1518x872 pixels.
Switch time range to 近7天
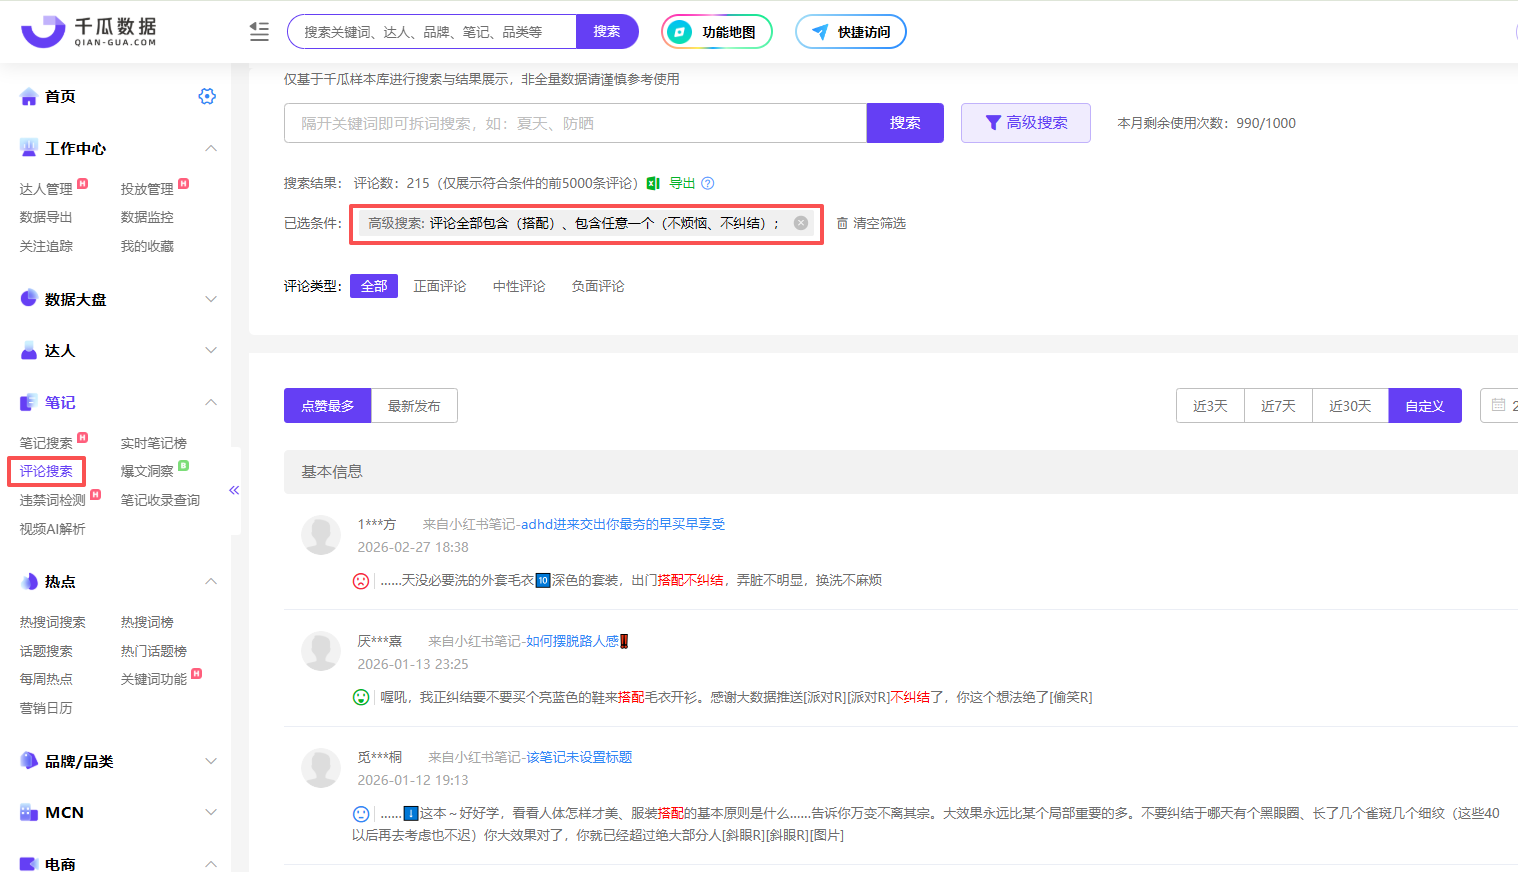coord(1278,406)
